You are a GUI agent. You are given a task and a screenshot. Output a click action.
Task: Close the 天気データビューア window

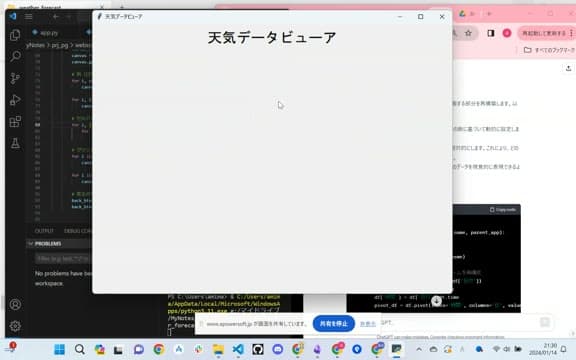tap(442, 17)
